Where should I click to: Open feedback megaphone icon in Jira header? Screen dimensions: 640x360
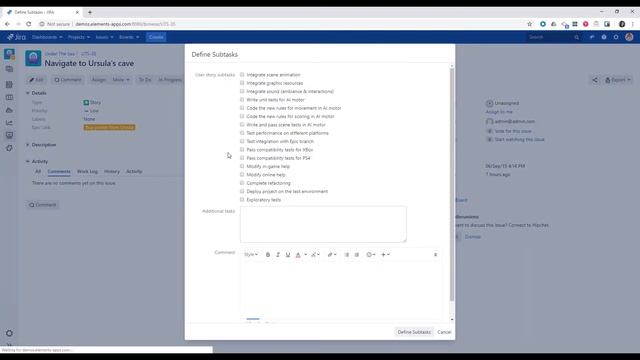coord(591,37)
